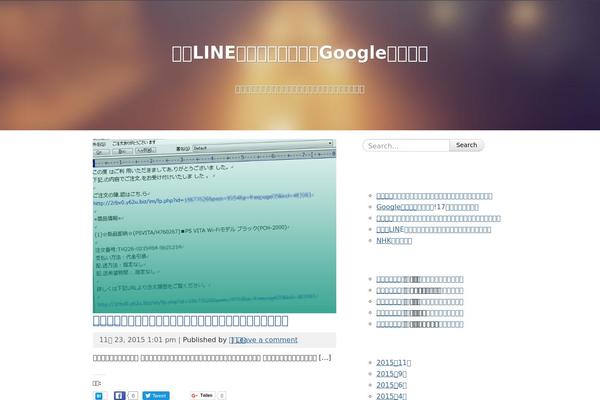Viewport: 600px width, 400px height.
Task: Click the Search button
Action: tap(466, 145)
